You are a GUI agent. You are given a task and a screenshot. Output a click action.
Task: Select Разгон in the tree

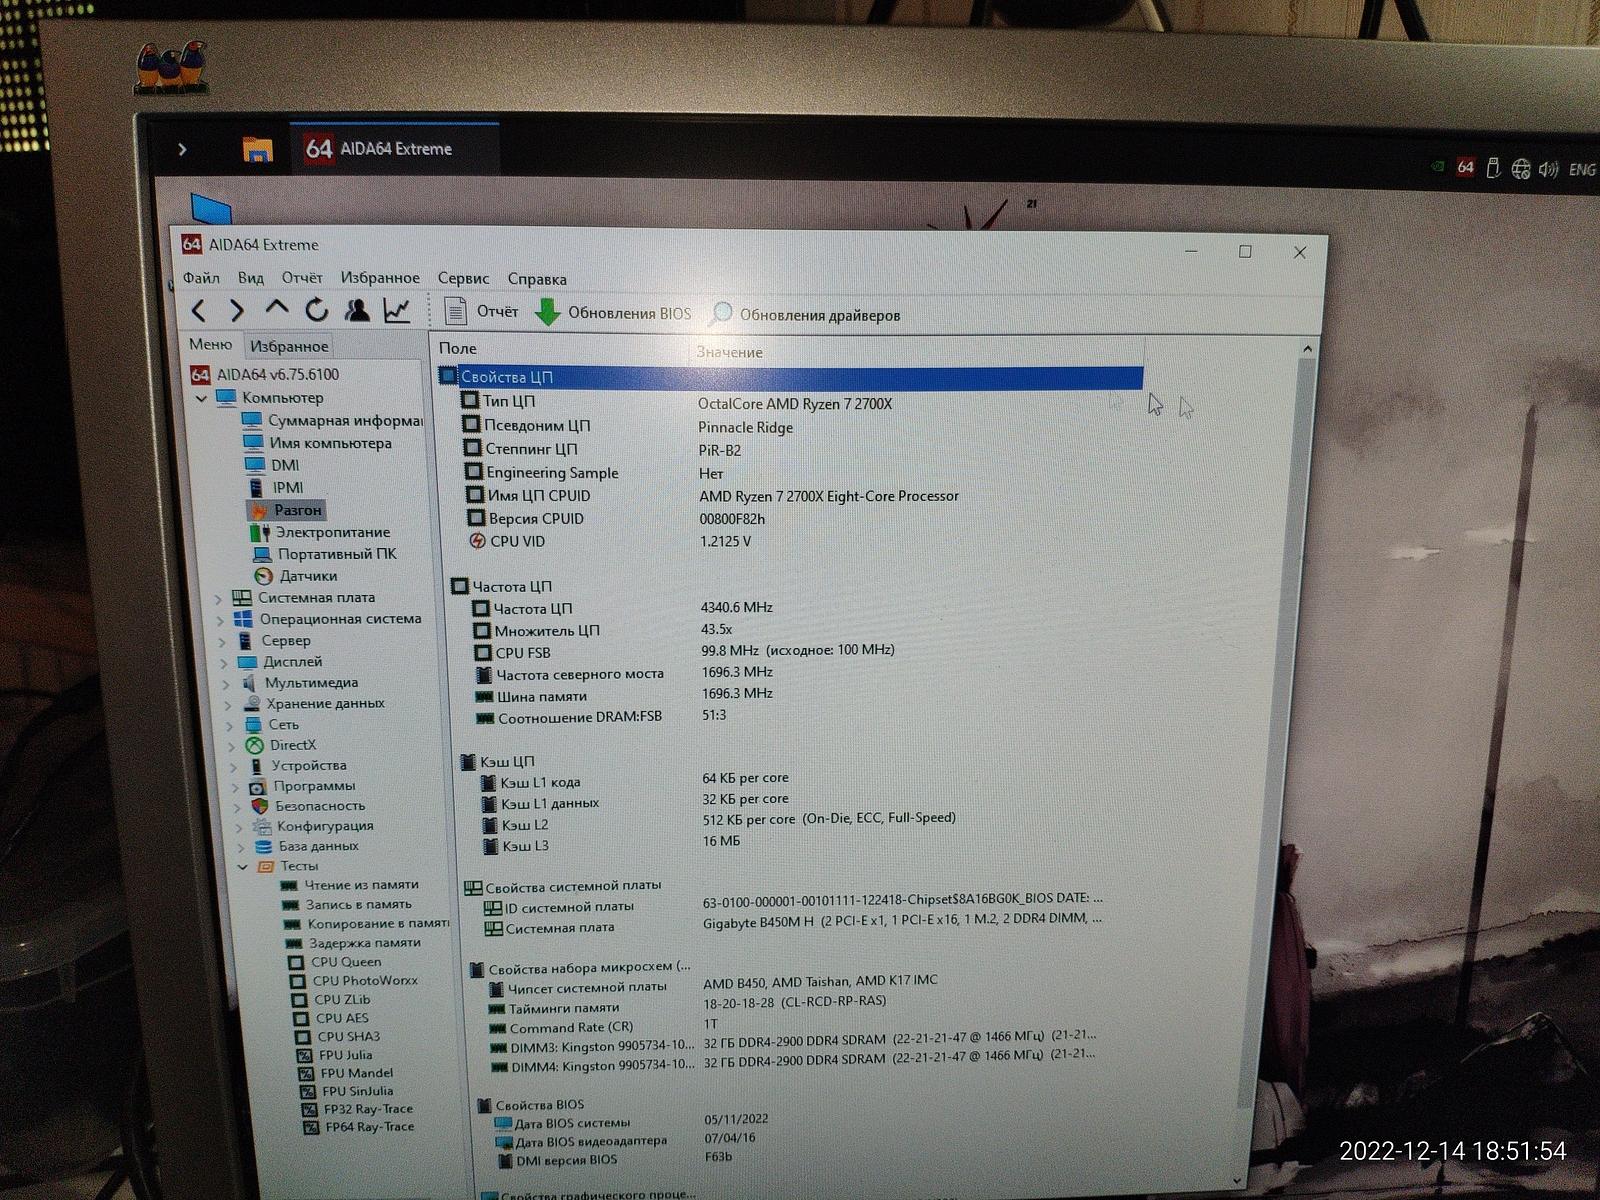(286, 510)
